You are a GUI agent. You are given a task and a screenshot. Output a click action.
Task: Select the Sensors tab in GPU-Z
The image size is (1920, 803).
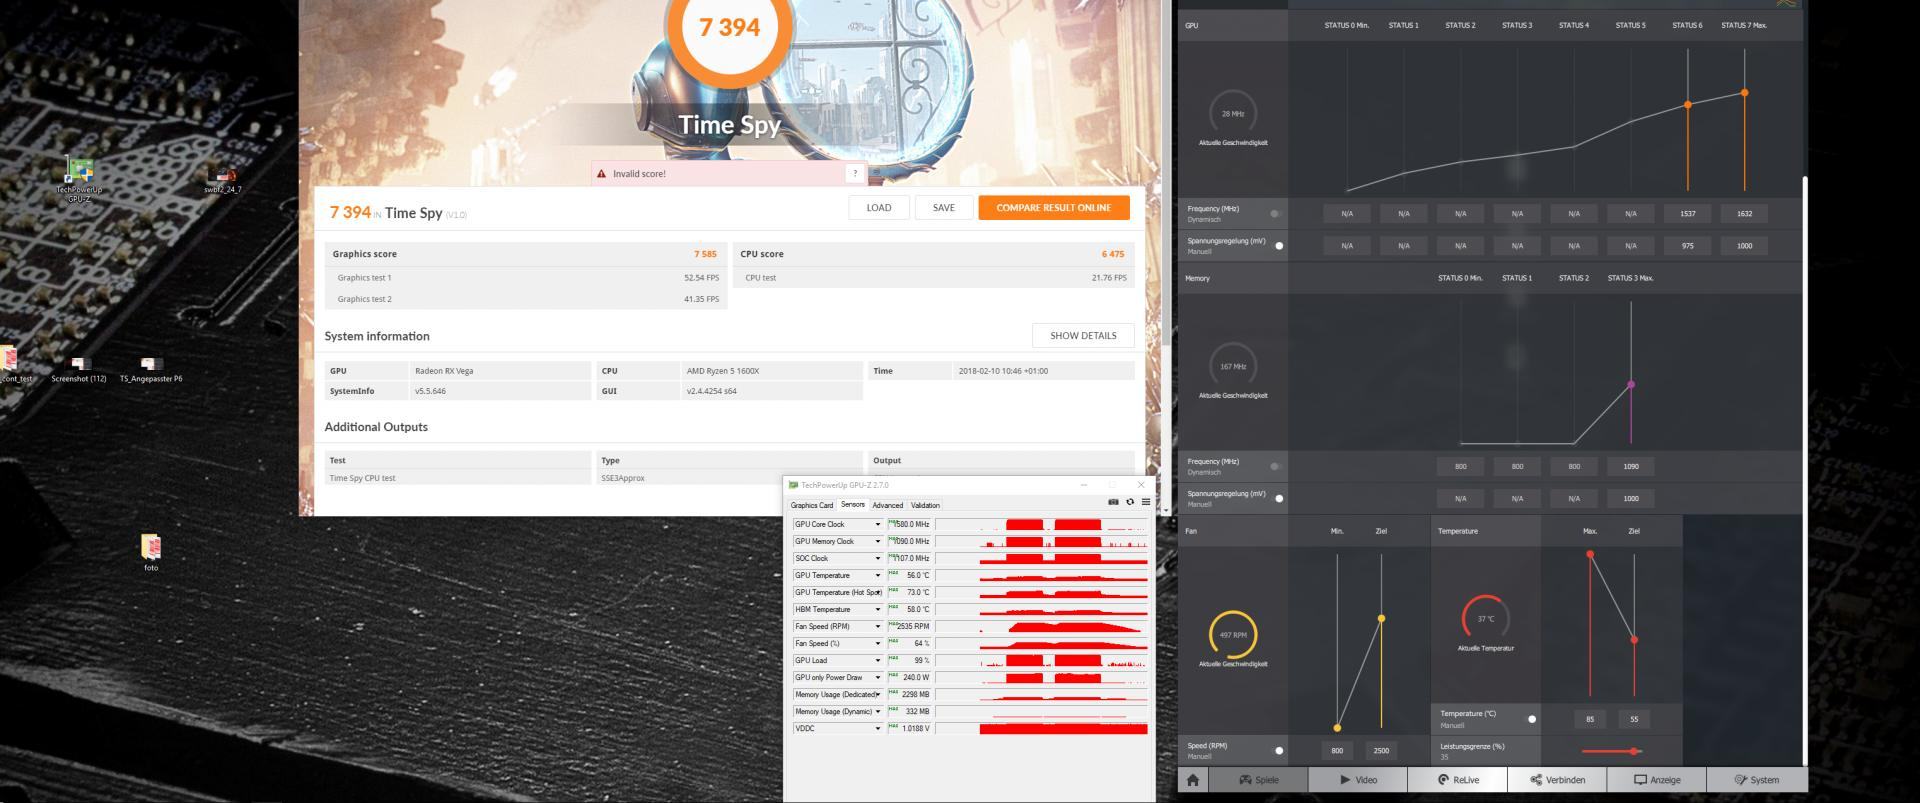click(x=853, y=505)
